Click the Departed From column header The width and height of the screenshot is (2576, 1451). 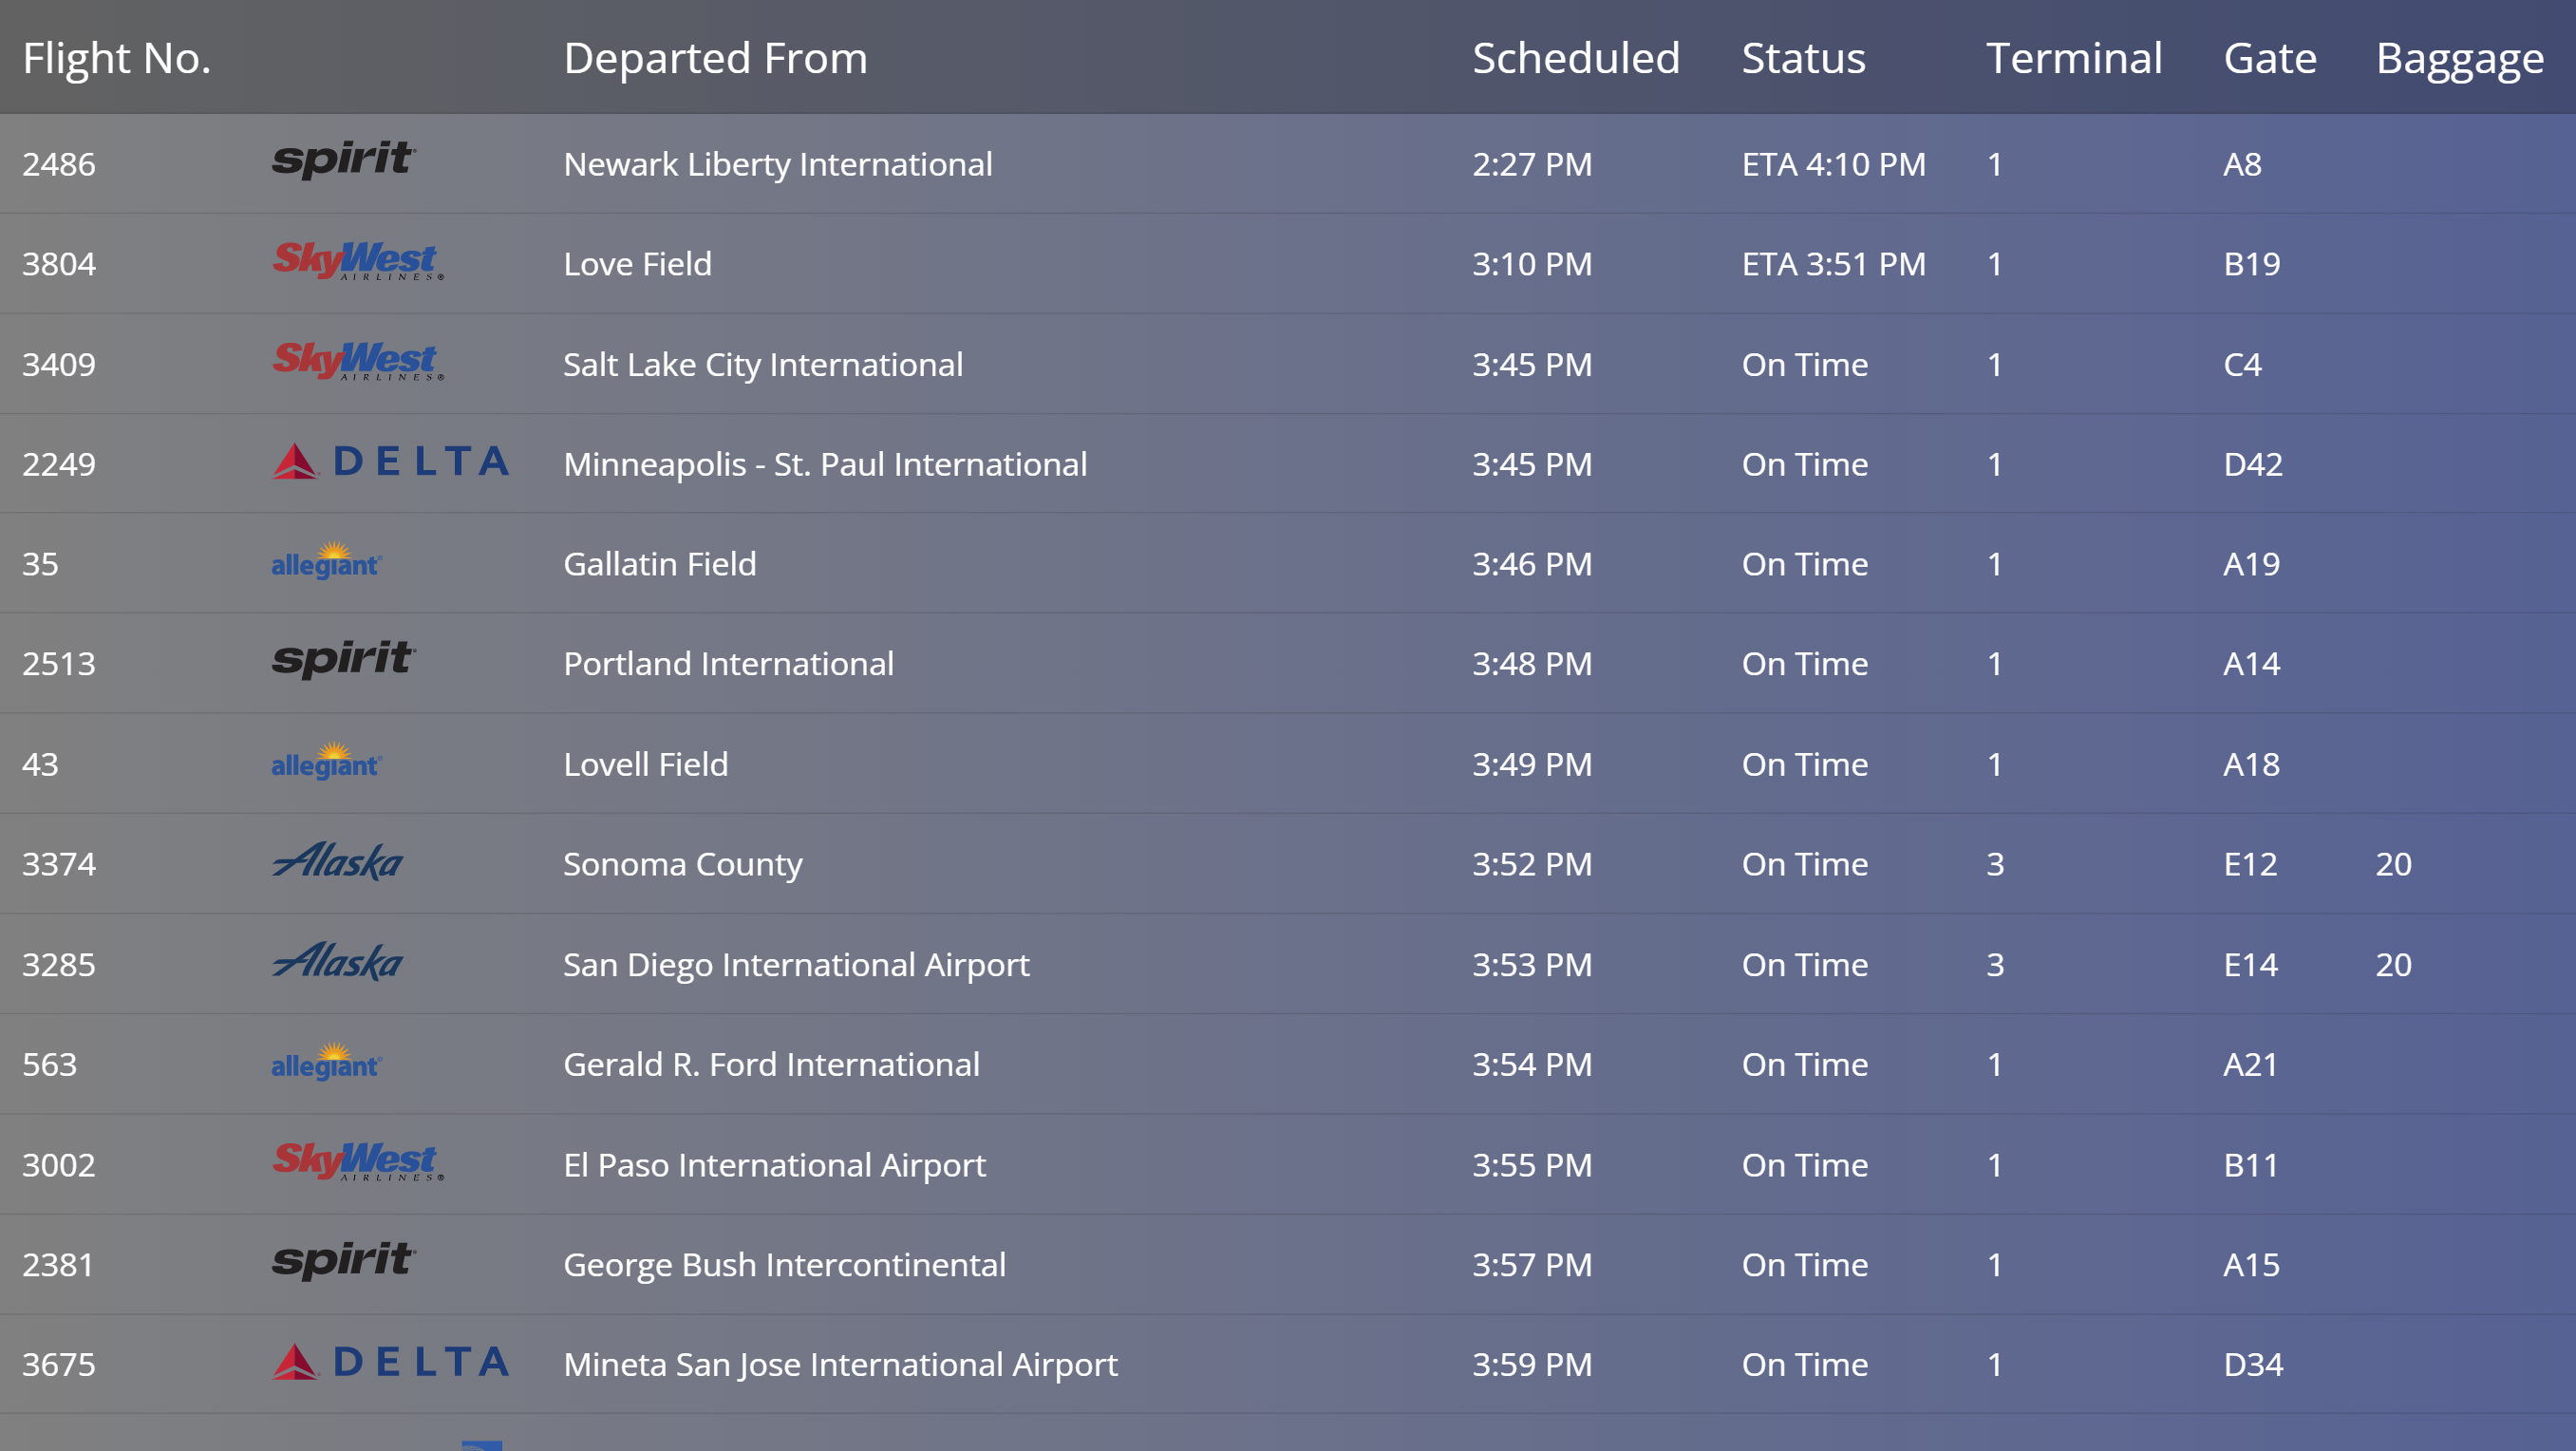coord(715,58)
